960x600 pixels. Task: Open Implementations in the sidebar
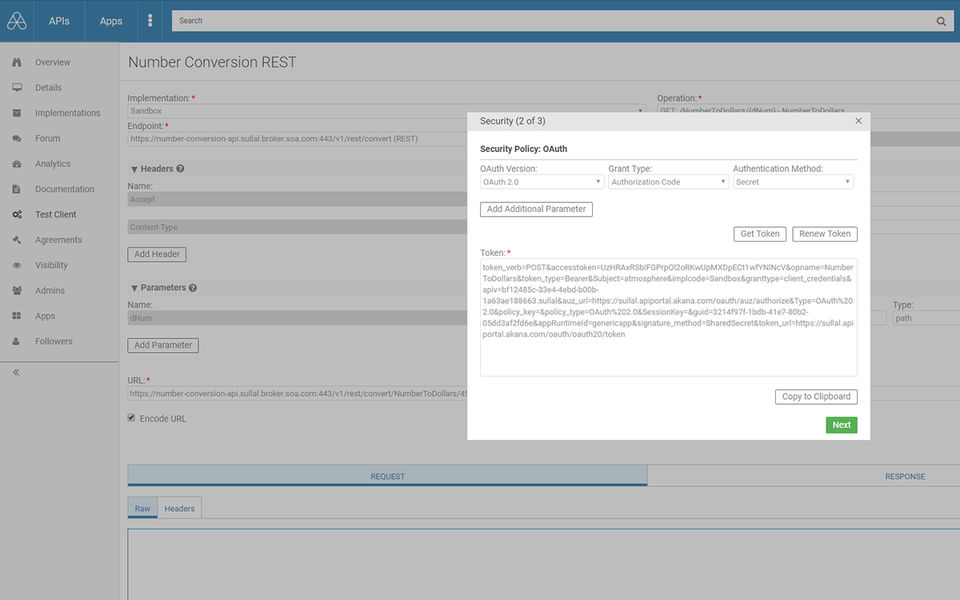(67, 113)
